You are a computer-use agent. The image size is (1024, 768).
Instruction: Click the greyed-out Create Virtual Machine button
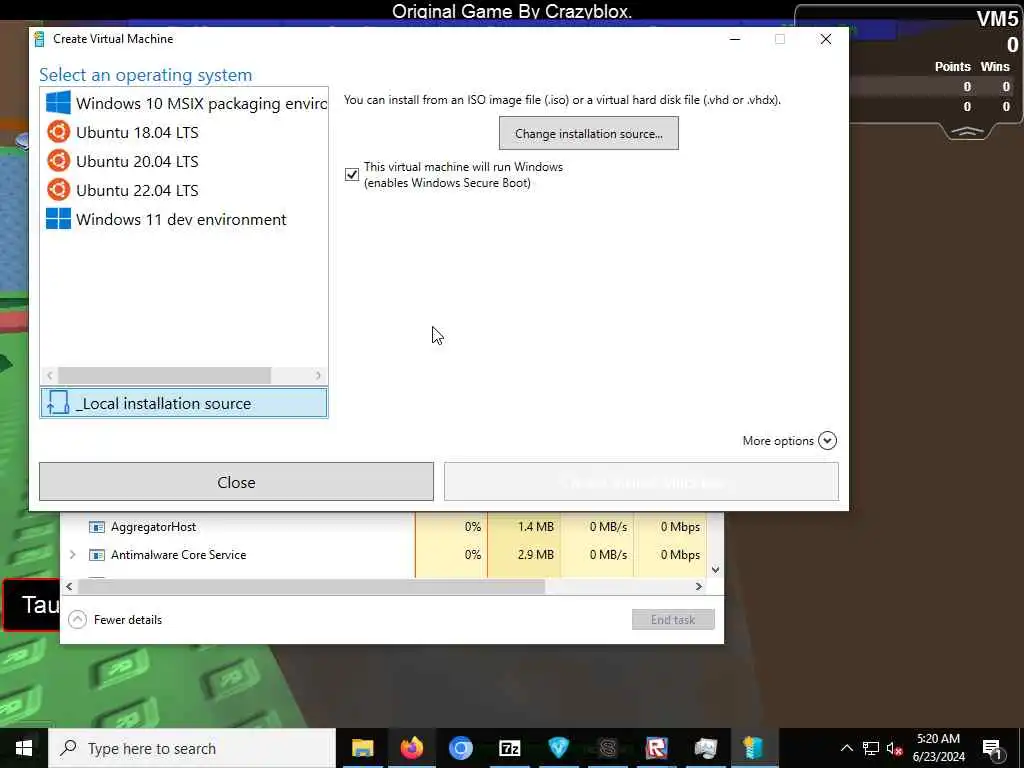641,482
